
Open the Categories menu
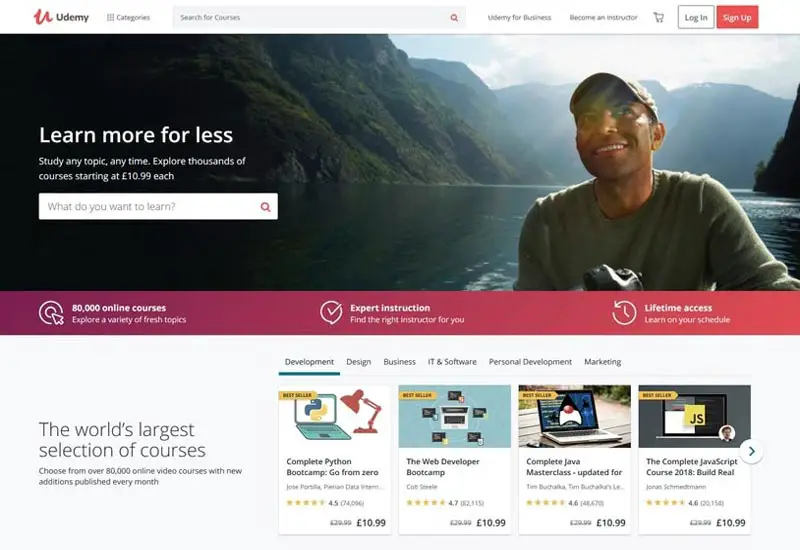tap(129, 17)
